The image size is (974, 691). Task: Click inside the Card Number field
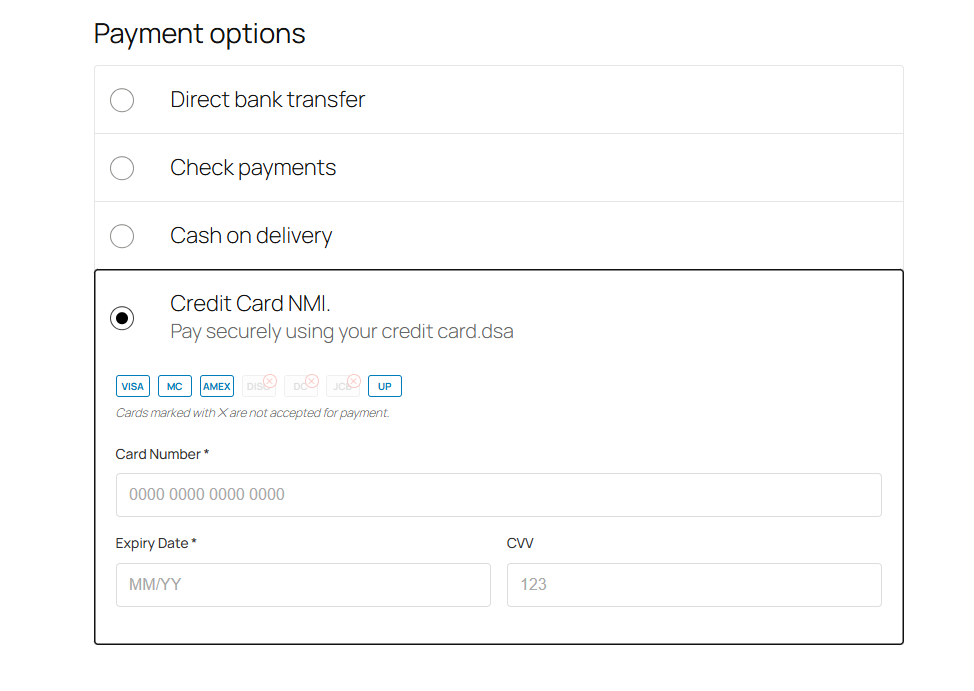pos(498,494)
